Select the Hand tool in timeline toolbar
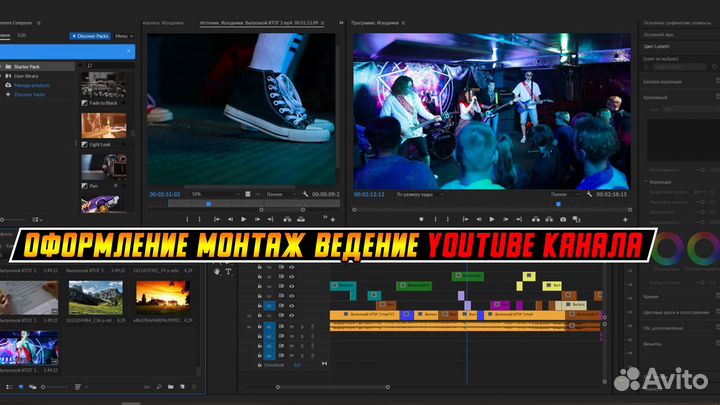The width and height of the screenshot is (720, 405). pos(217,271)
